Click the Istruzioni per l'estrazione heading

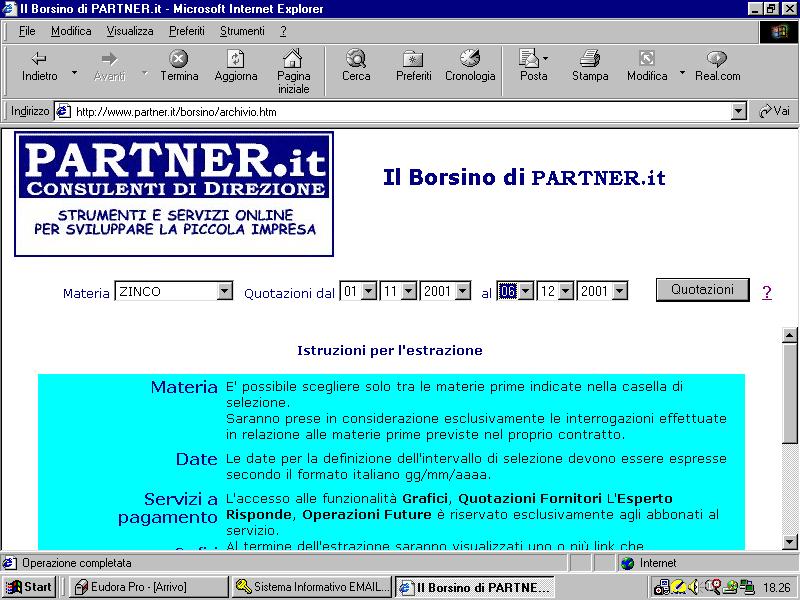click(x=390, y=351)
